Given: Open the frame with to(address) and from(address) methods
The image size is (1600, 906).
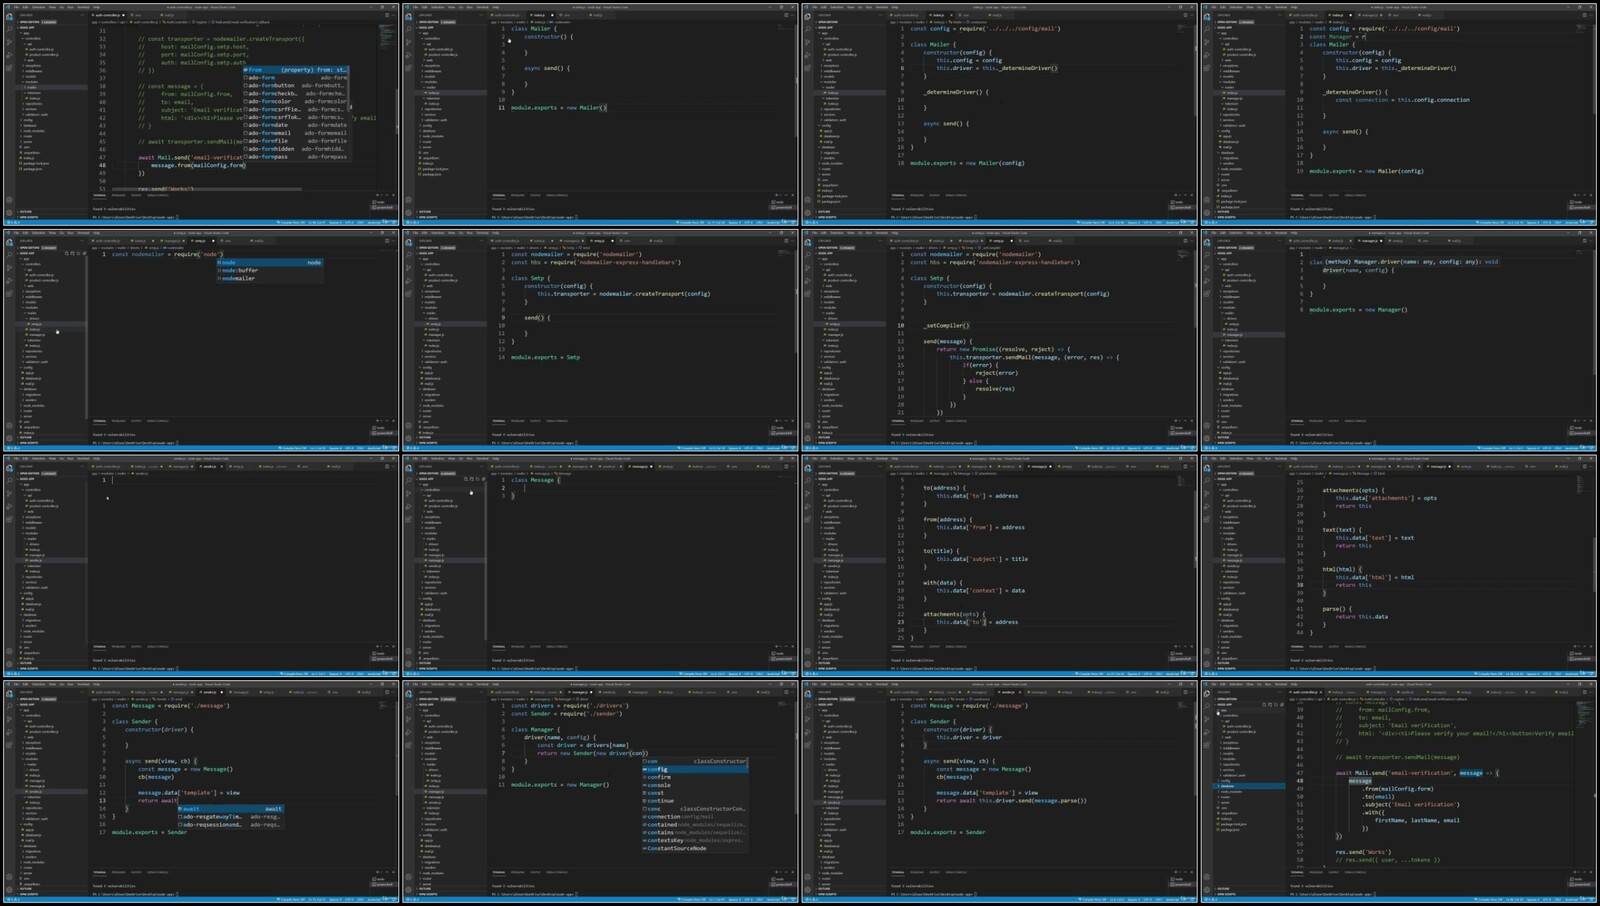Looking at the screenshot, I should 1000,566.
